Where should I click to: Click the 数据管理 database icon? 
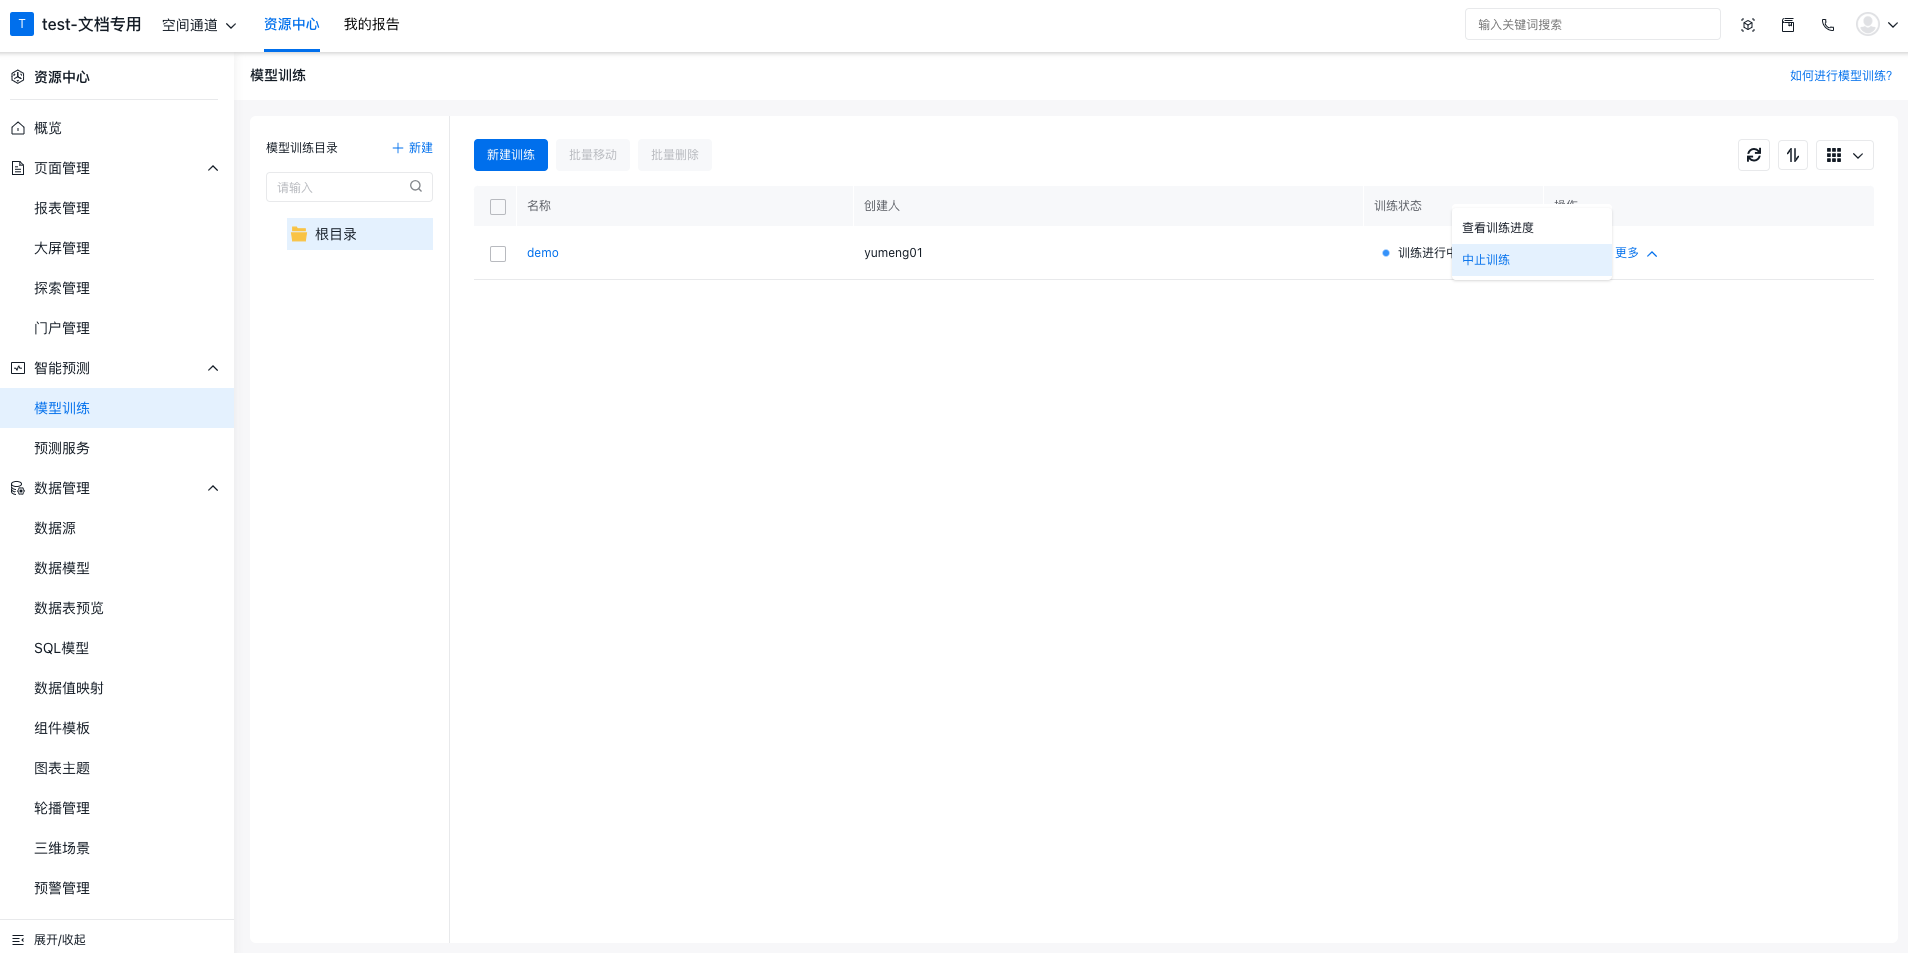click(x=18, y=488)
